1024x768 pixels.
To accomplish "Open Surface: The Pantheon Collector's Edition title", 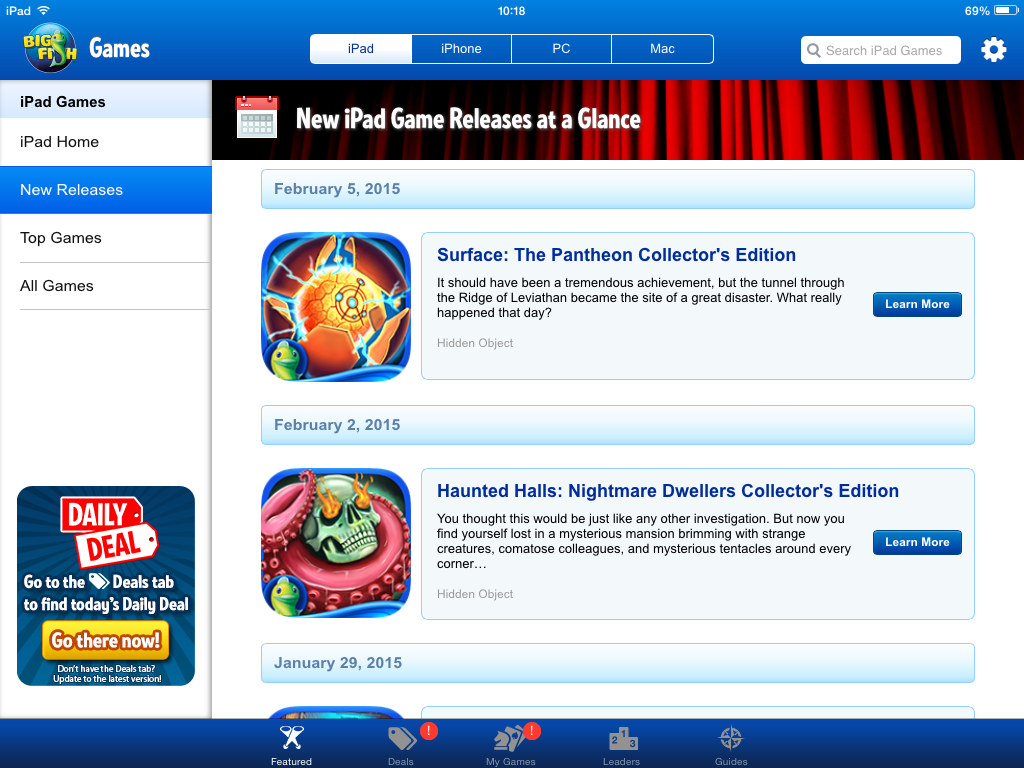I will pyautogui.click(x=616, y=255).
